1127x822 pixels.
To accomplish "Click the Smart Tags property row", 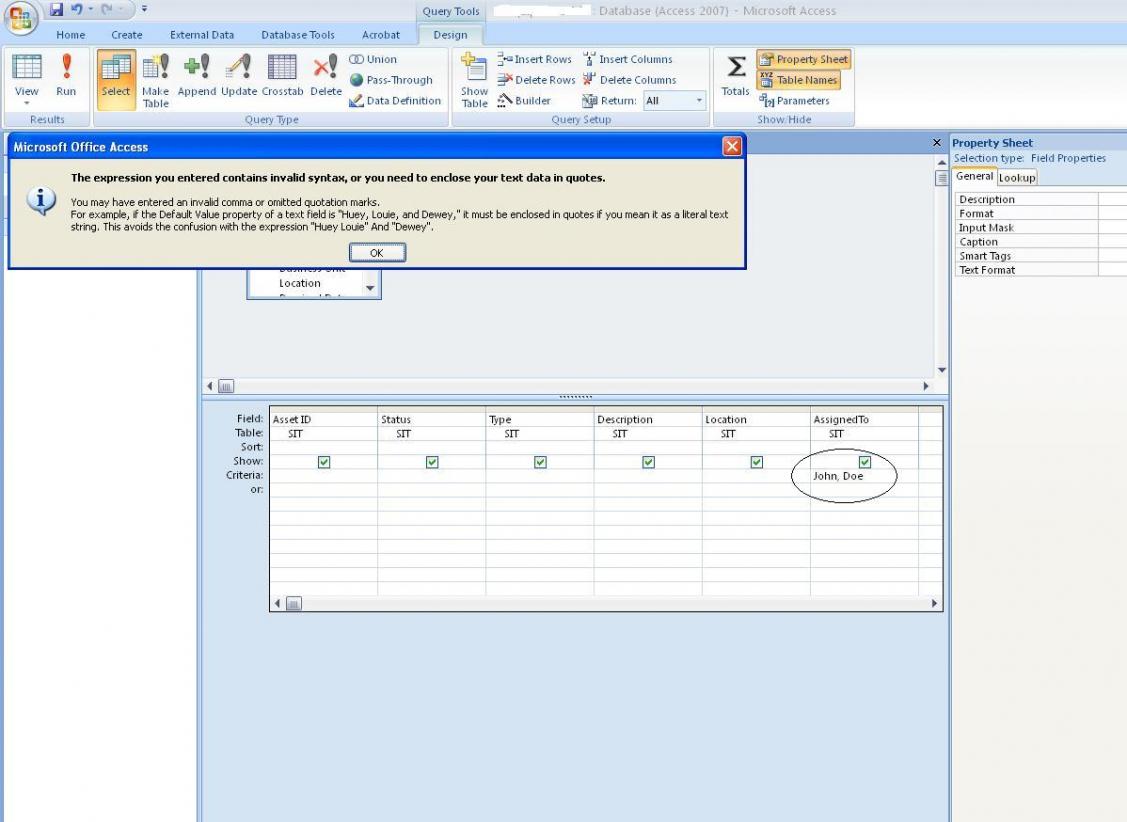I will (1040, 256).
